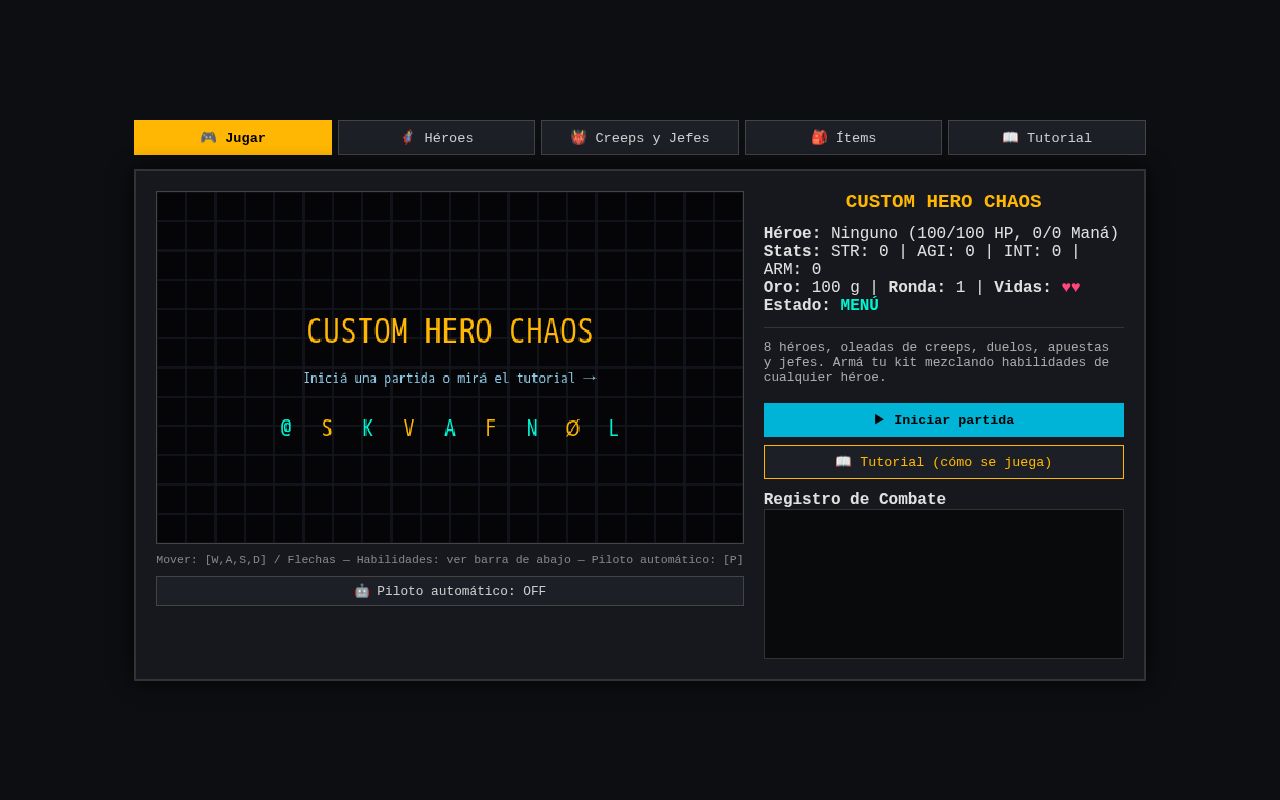This screenshot has width=1280, height=800.
Task: Click the backpack icon on Ítems tab
Action: coord(819,138)
